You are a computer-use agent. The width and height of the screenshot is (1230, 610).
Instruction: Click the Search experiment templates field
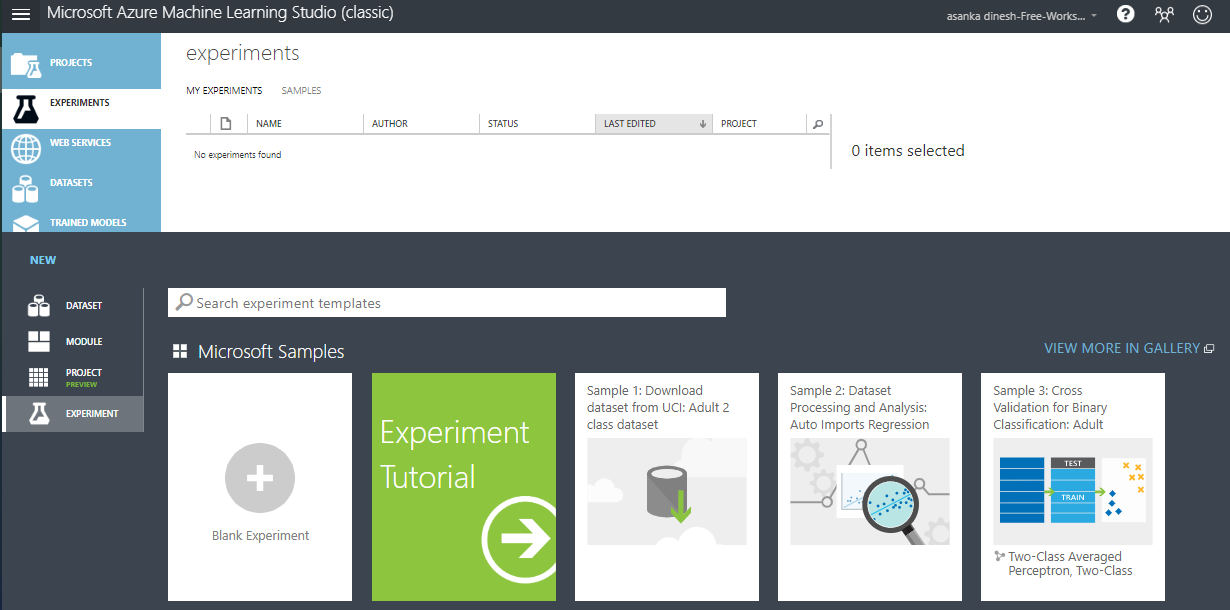pyautogui.click(x=446, y=303)
